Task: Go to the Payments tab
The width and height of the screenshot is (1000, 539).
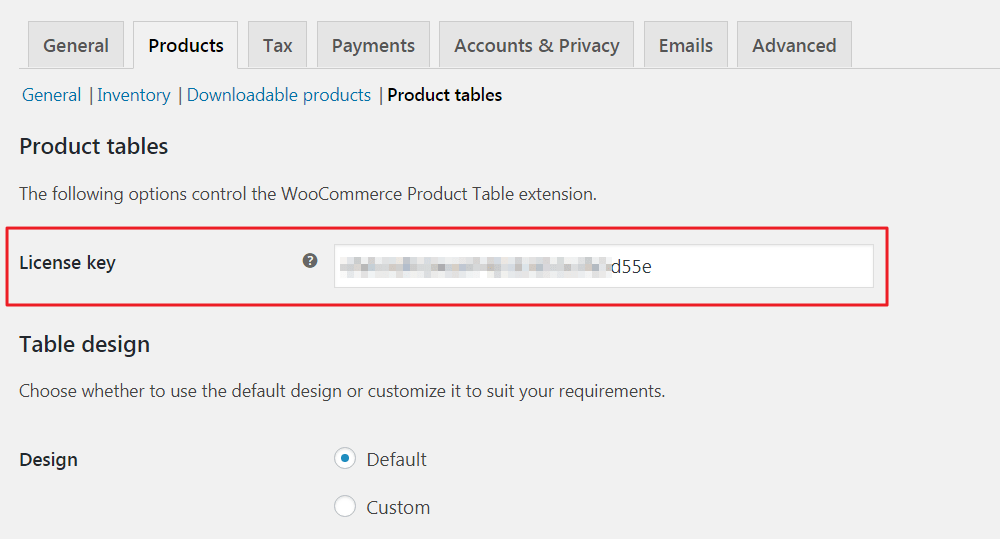Action: 373,46
